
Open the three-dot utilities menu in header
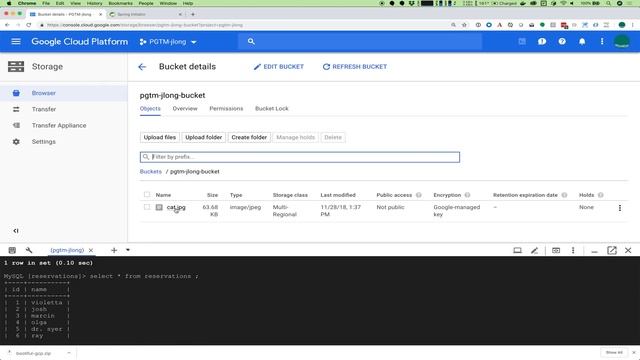(602, 42)
